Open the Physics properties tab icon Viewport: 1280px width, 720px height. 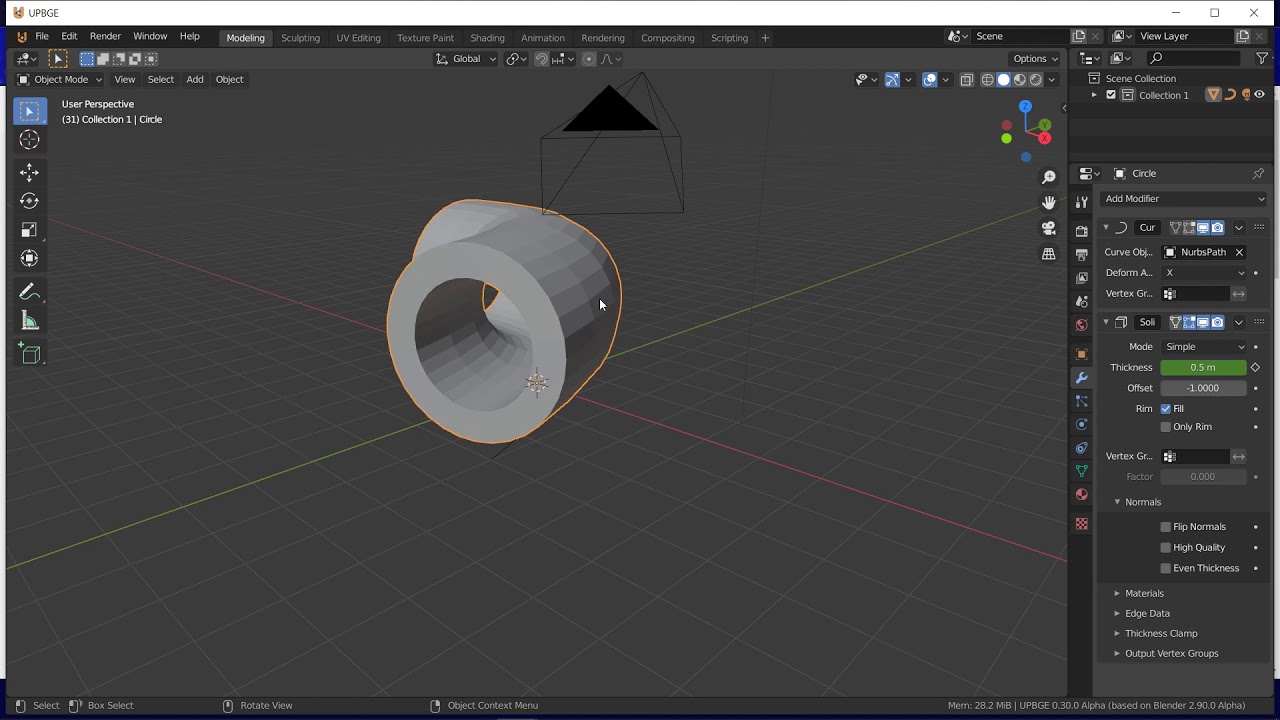1081,425
